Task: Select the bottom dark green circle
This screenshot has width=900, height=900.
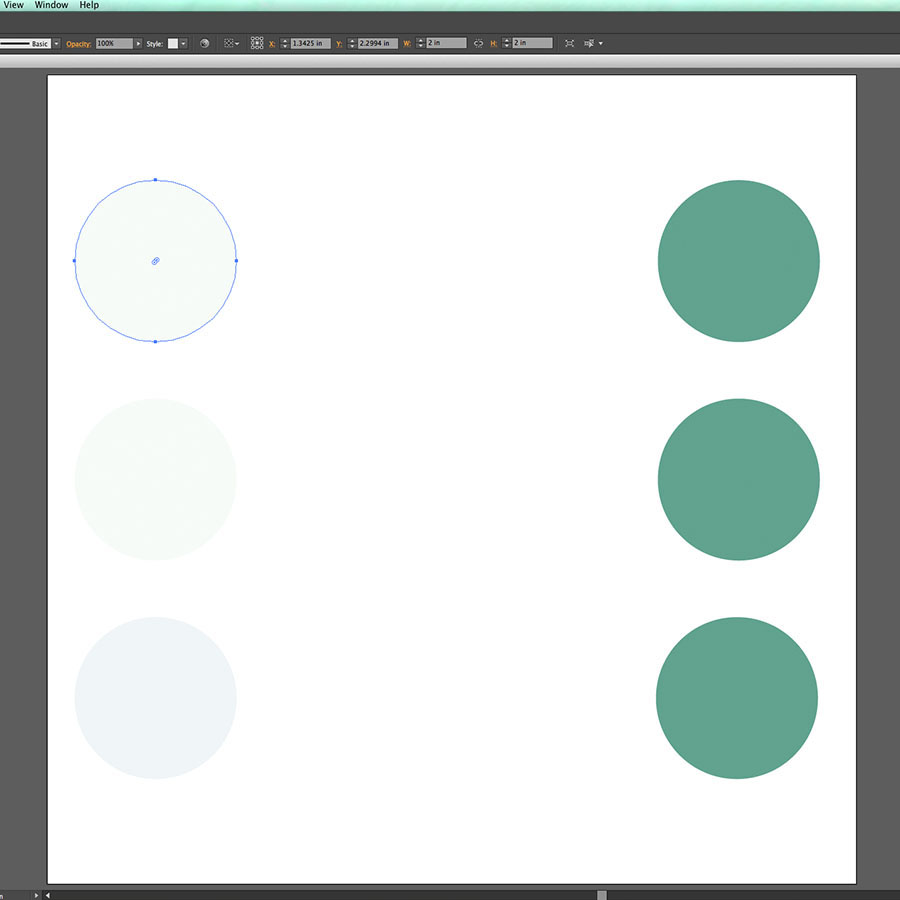Action: 737,698
